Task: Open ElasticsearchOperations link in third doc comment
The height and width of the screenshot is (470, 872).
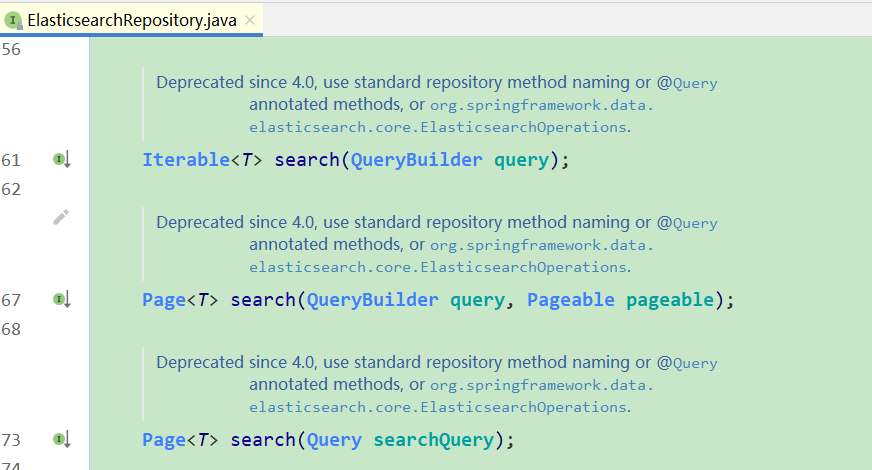Action: pyautogui.click(x=438, y=408)
